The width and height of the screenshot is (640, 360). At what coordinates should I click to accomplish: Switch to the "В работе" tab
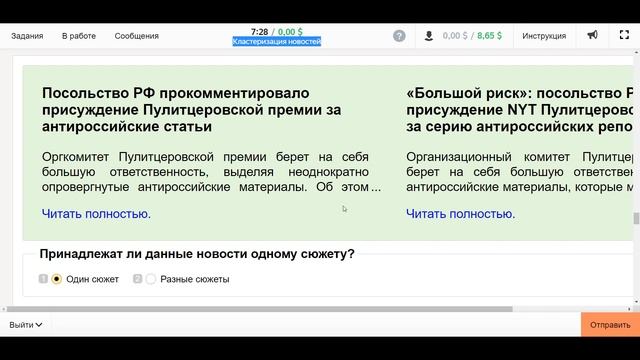79,36
